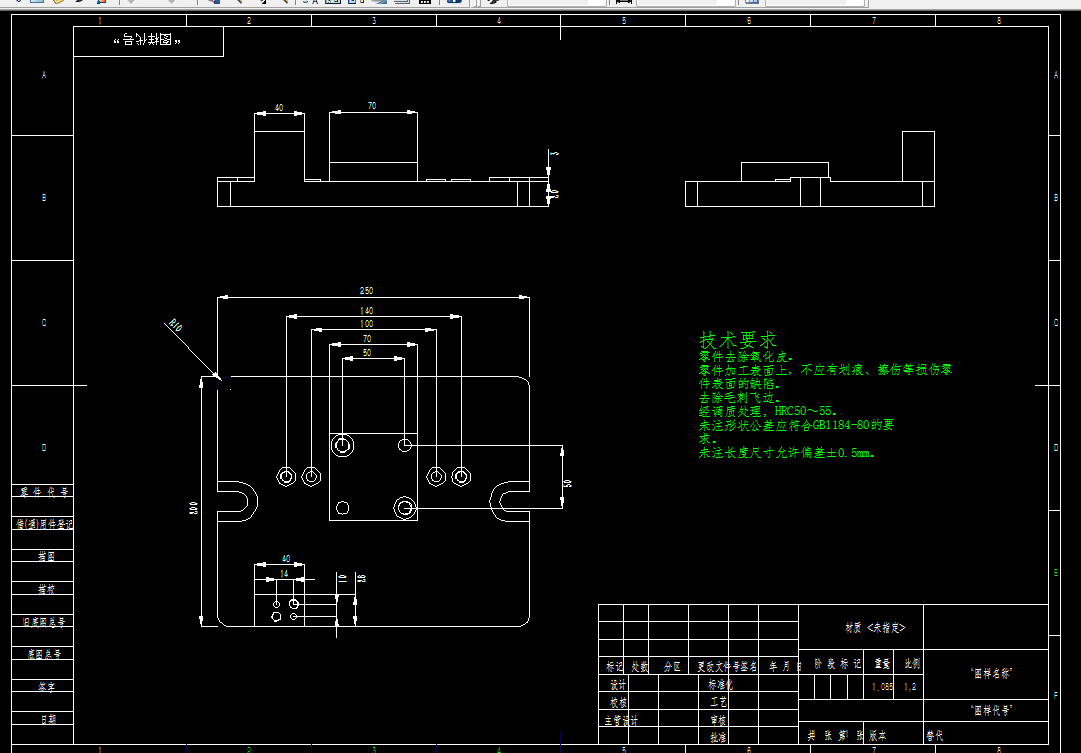Click the green 技术要求 heading

pyautogui.click(x=738, y=340)
